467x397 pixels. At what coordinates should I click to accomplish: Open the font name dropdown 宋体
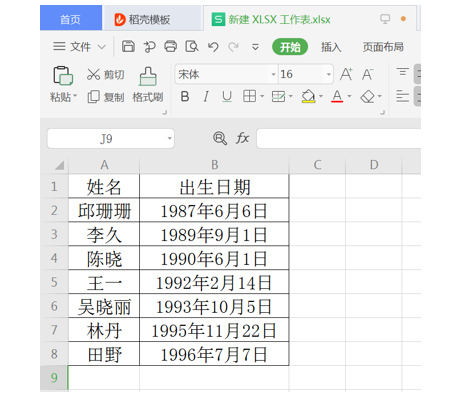(273, 74)
